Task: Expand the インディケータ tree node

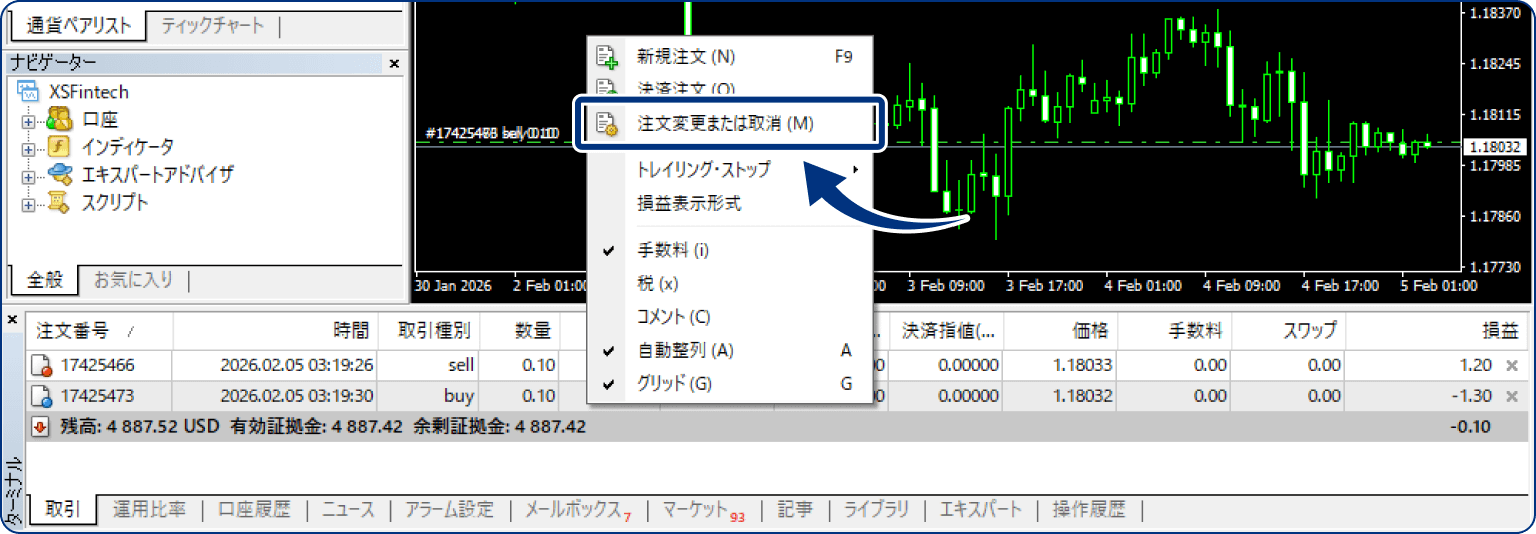Action: (x=27, y=148)
